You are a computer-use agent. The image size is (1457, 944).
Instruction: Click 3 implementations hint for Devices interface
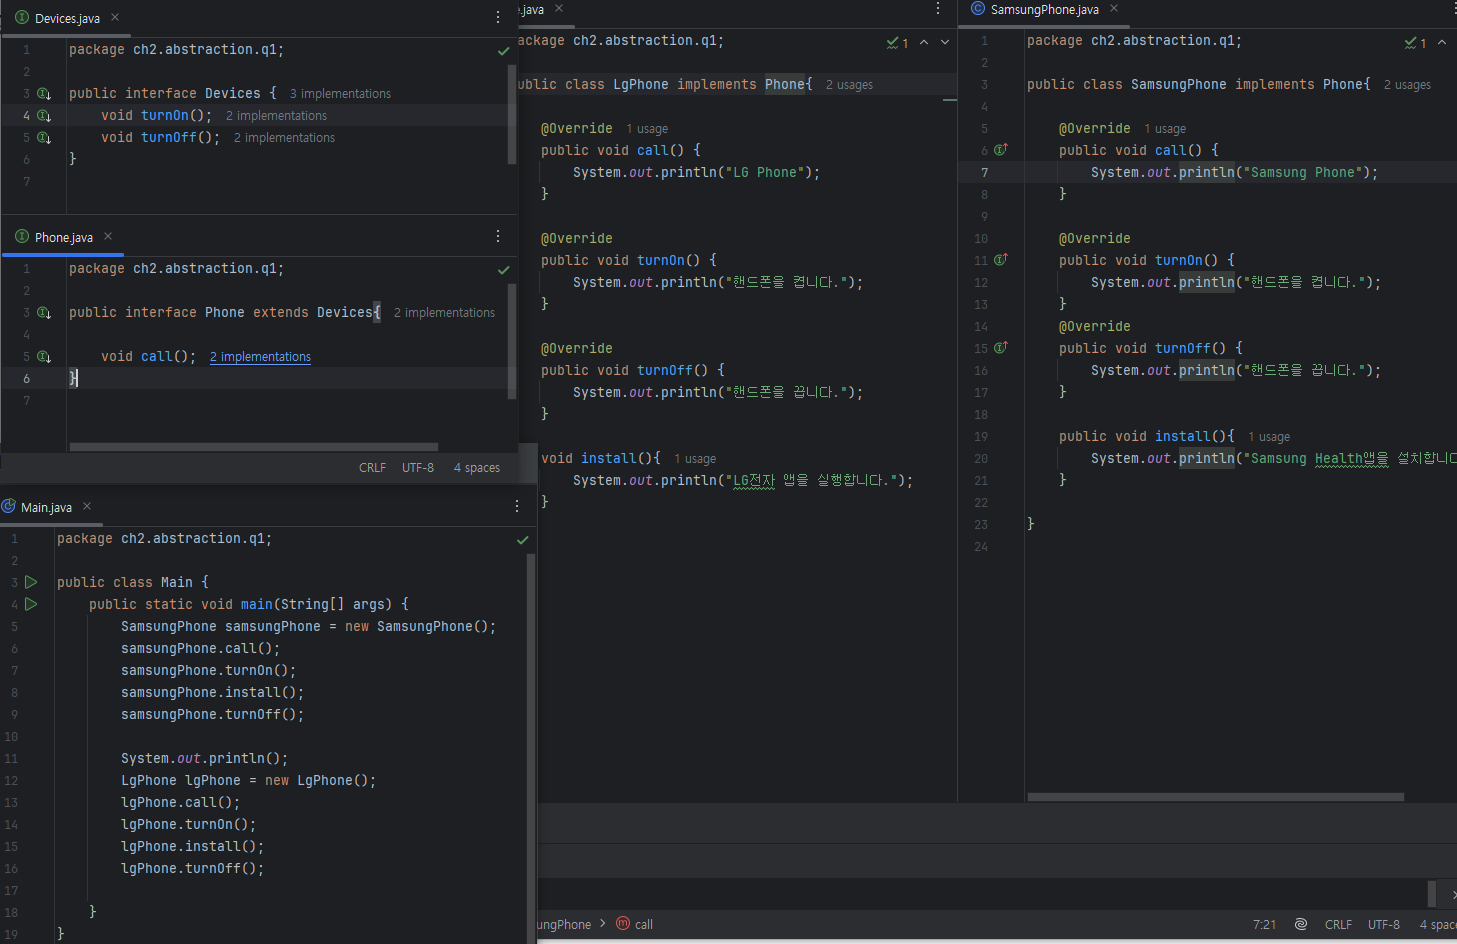pos(340,94)
